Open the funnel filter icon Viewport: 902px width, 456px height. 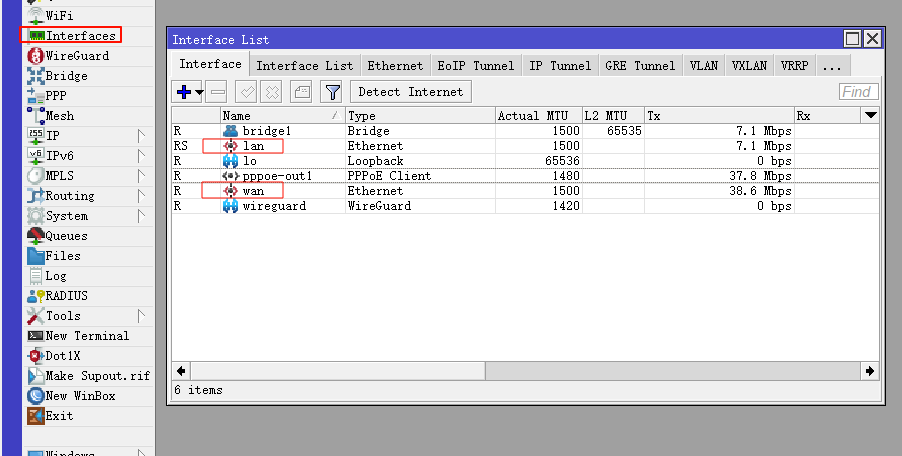tap(332, 92)
